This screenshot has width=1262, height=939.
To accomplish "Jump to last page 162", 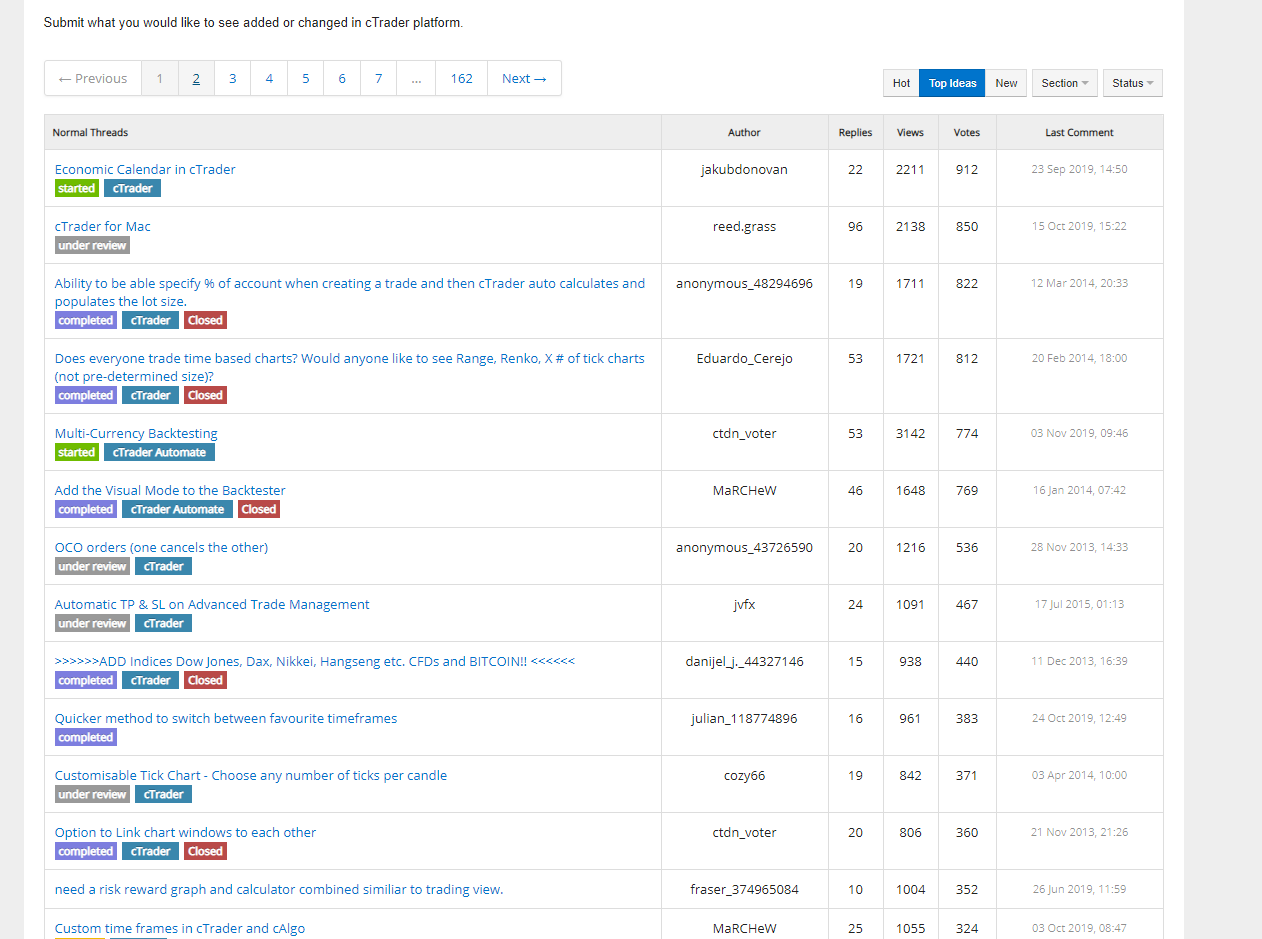I will (461, 78).
